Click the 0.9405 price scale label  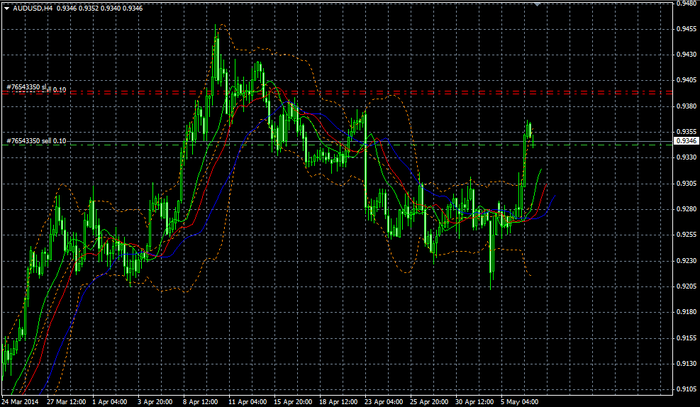click(x=686, y=80)
